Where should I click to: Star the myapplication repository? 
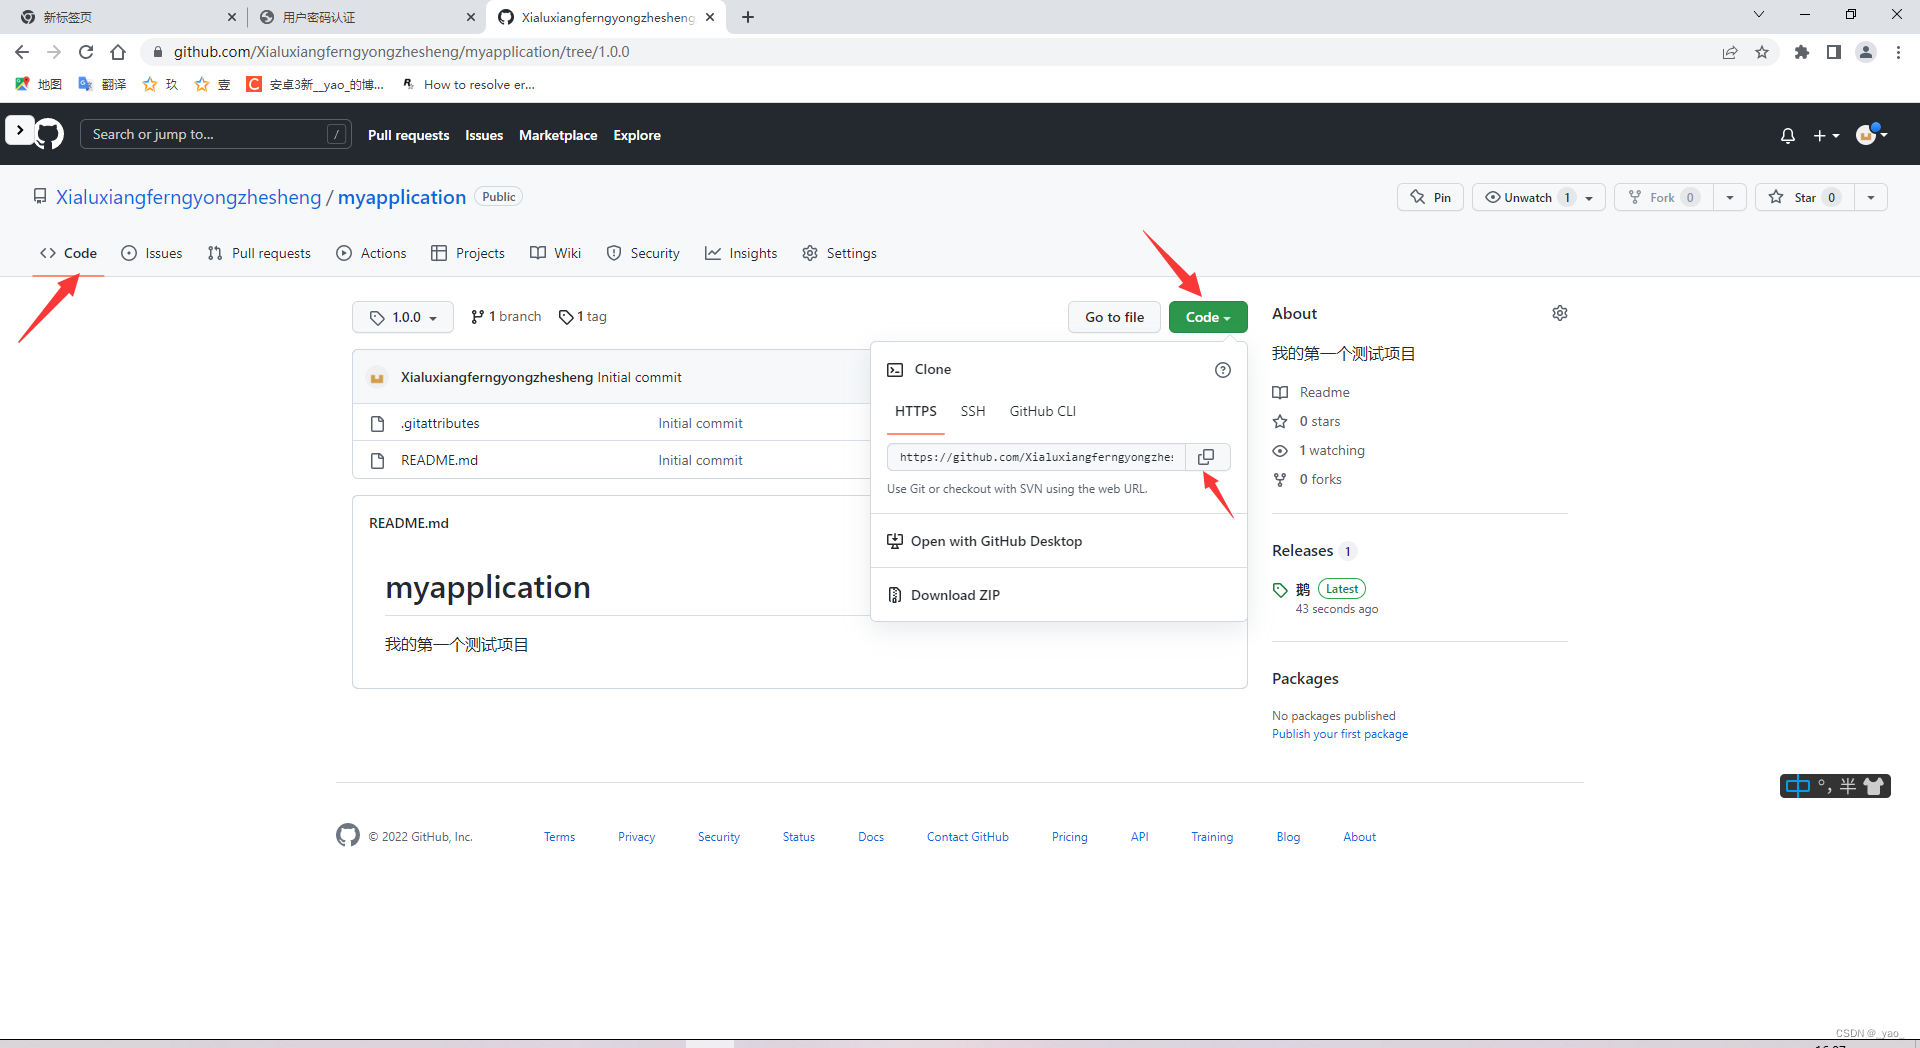point(1805,197)
